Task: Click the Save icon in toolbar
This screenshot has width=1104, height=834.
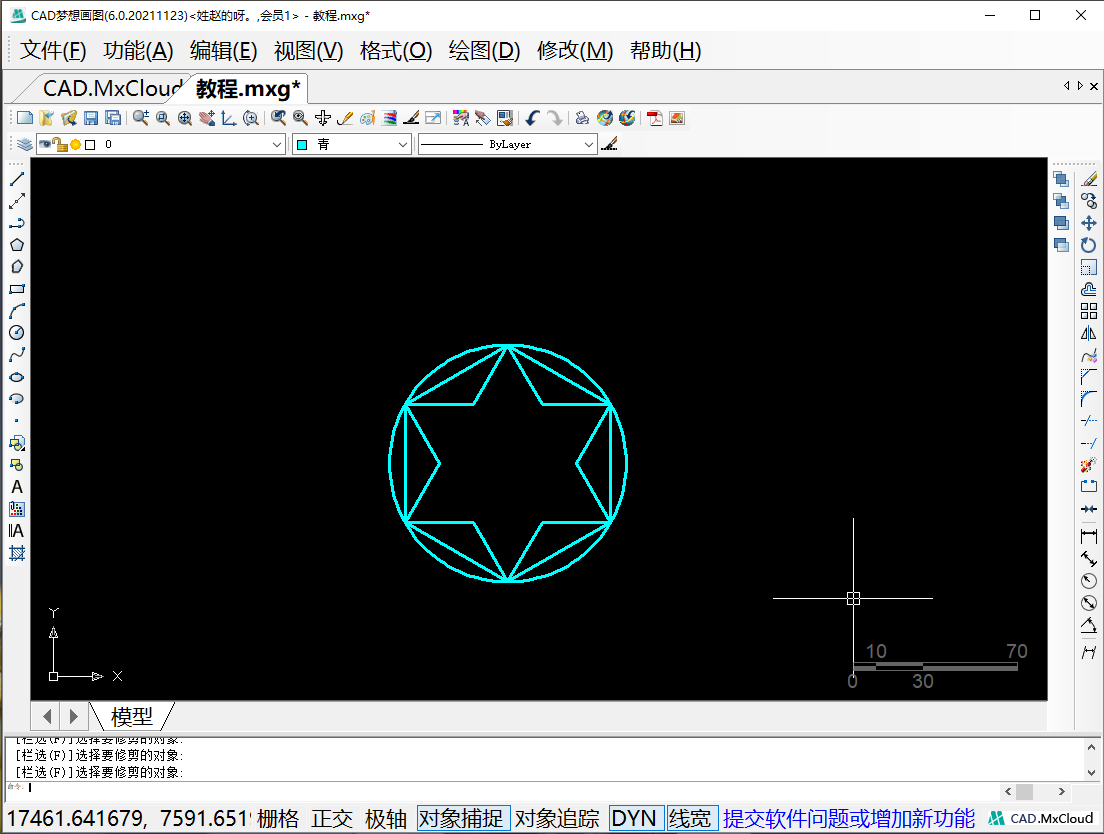Action: click(91, 118)
